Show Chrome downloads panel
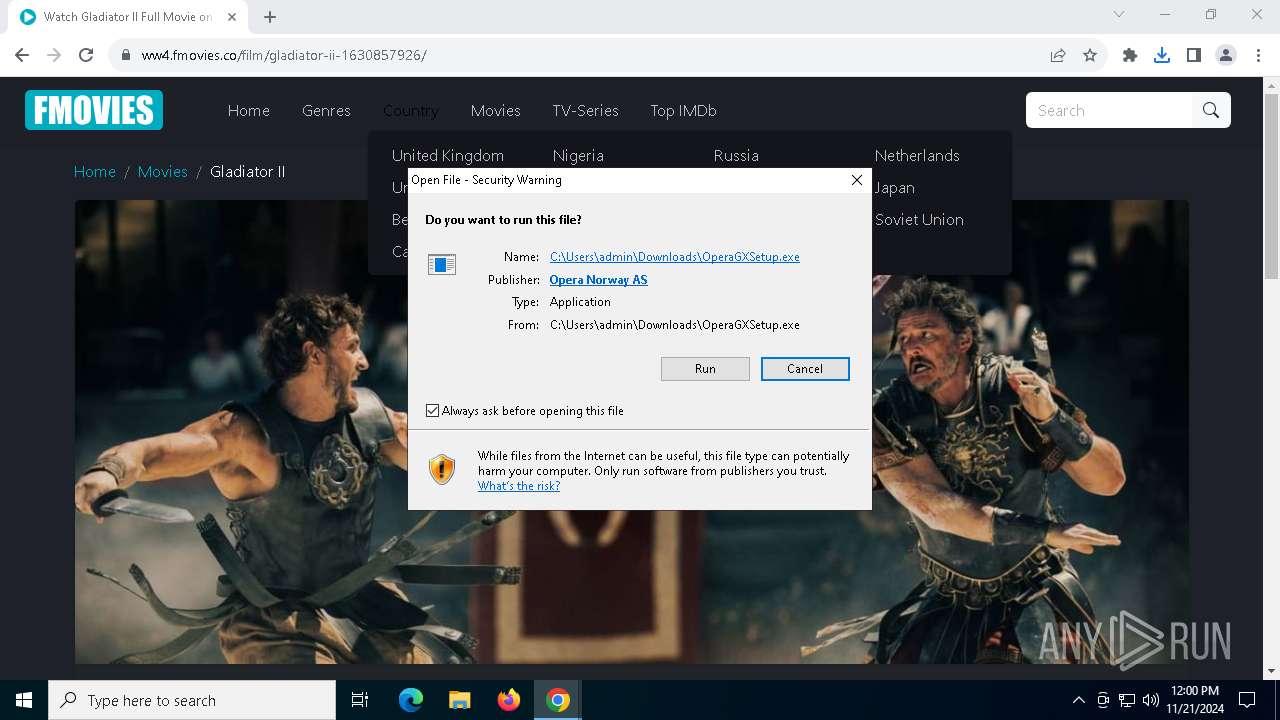The image size is (1280, 720). tap(1162, 55)
